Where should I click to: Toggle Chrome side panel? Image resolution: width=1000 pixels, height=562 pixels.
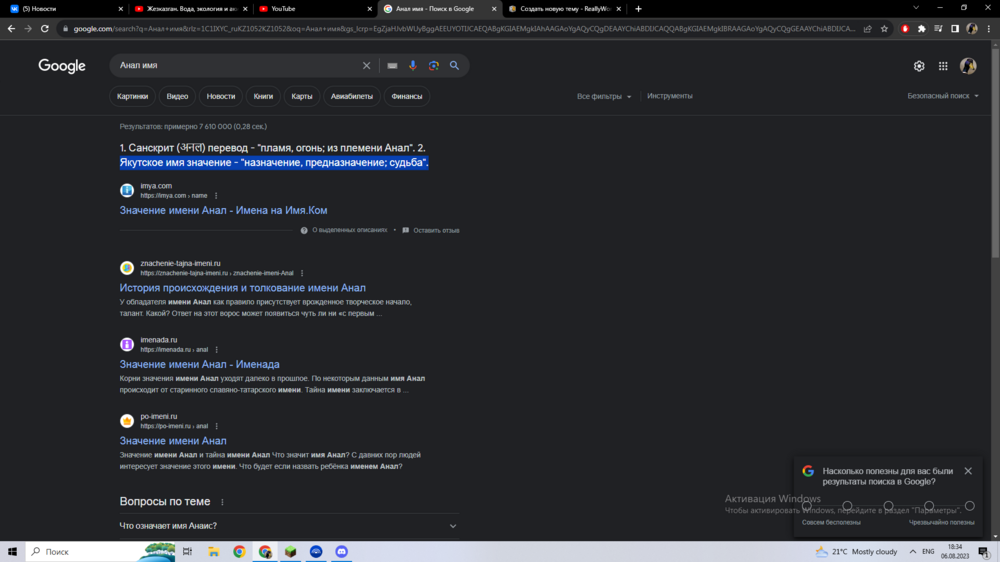tap(955, 29)
